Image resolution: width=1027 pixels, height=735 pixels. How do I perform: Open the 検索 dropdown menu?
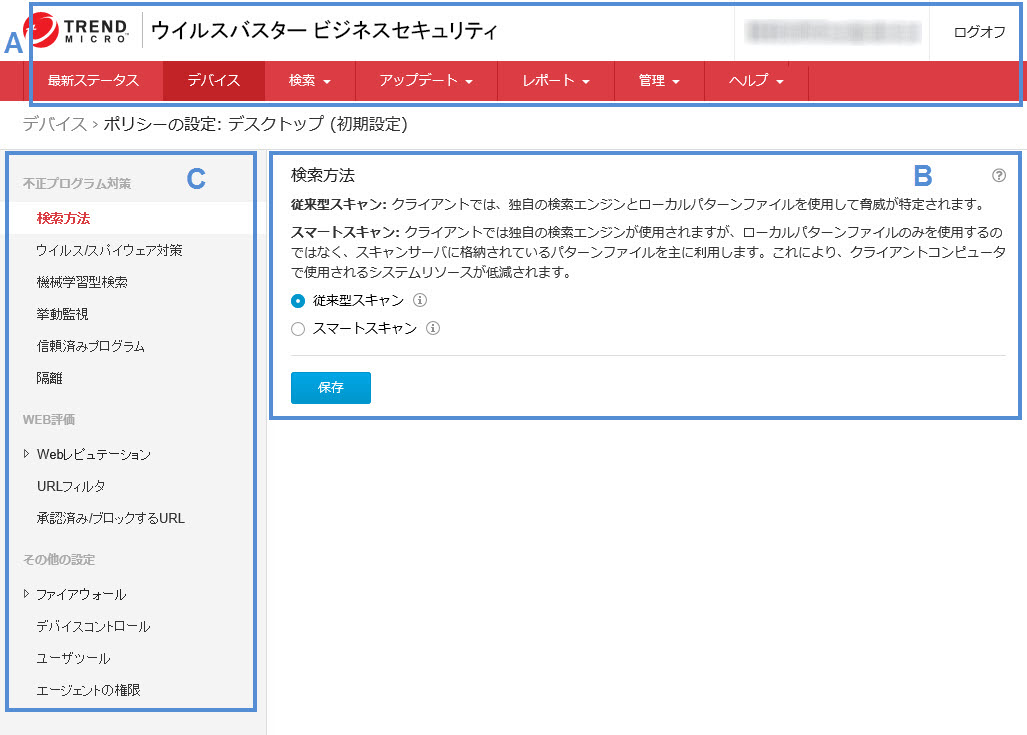309,81
